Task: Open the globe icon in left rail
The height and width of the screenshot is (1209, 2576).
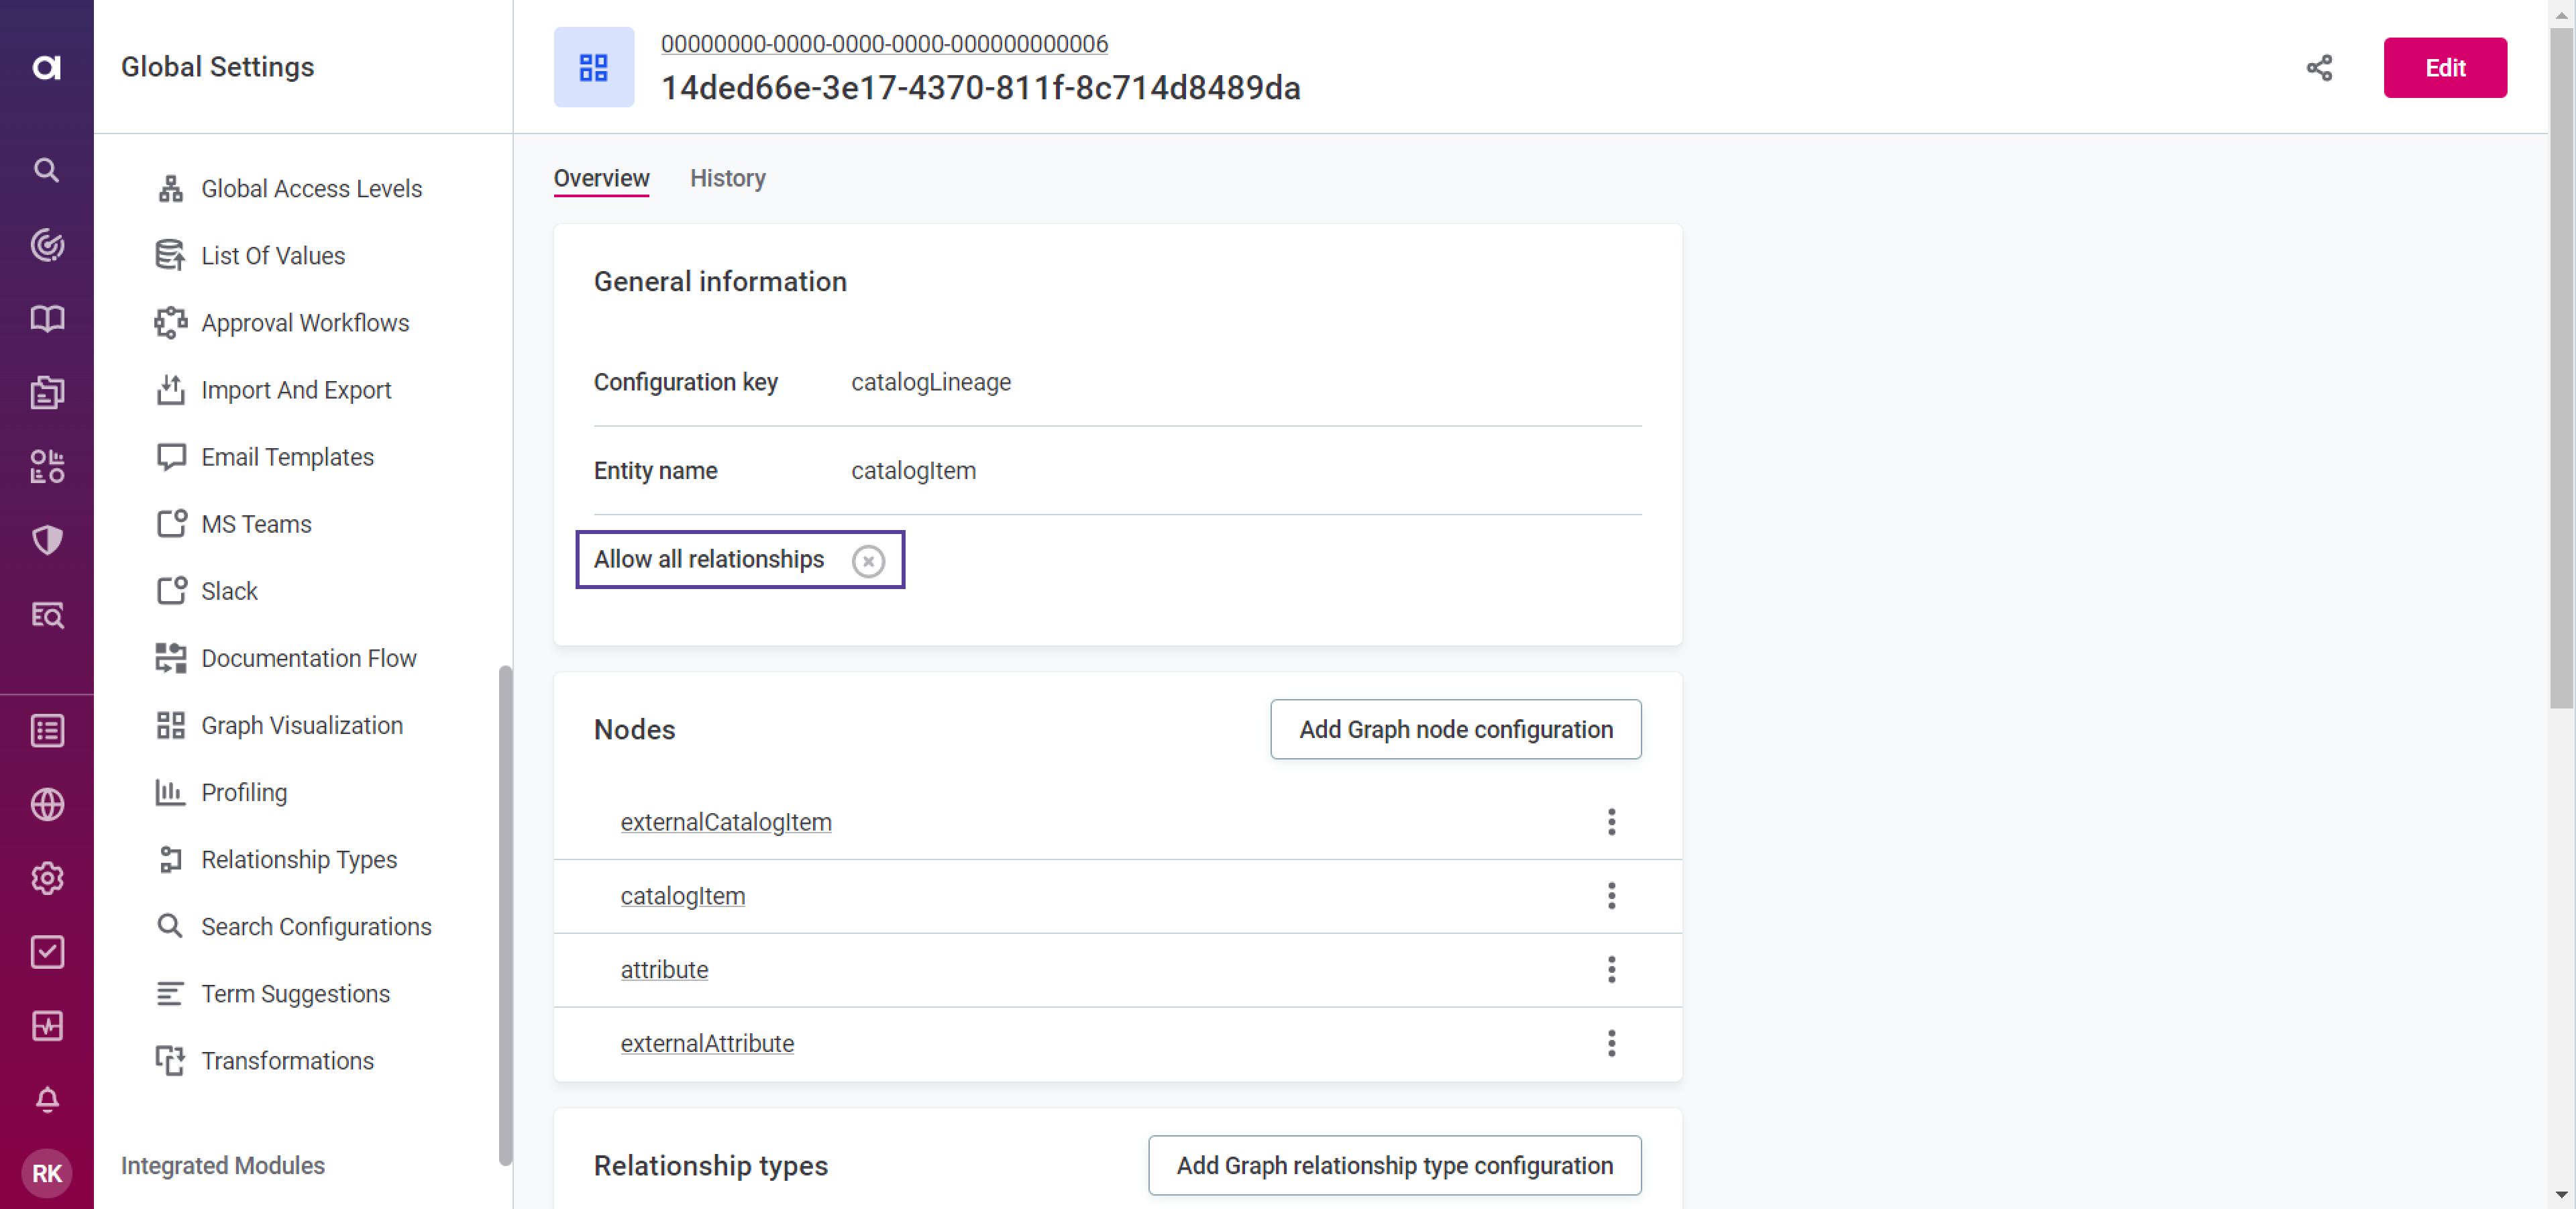Action: 46,804
